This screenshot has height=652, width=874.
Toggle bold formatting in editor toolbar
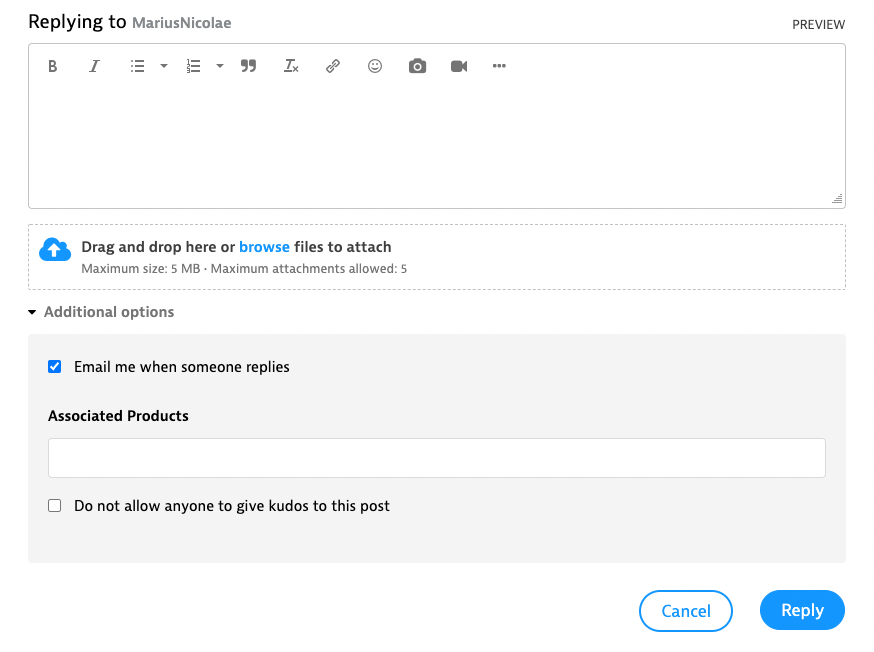(53, 66)
